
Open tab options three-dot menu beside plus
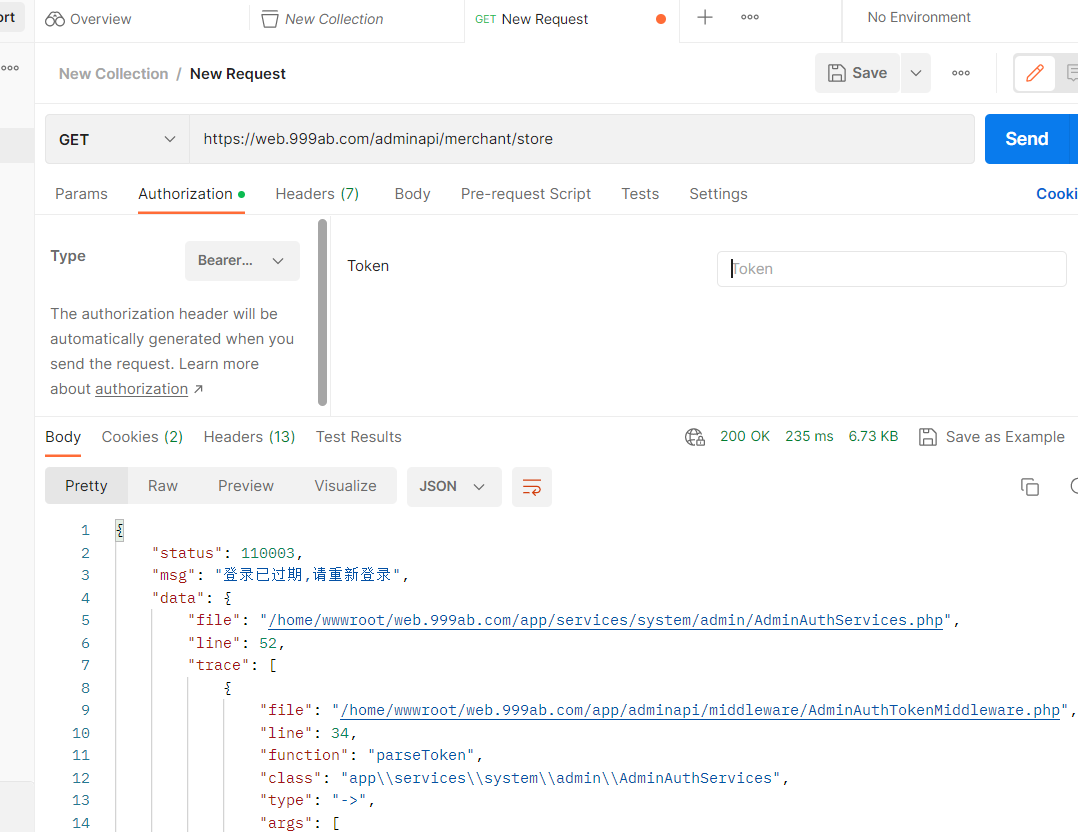click(749, 17)
